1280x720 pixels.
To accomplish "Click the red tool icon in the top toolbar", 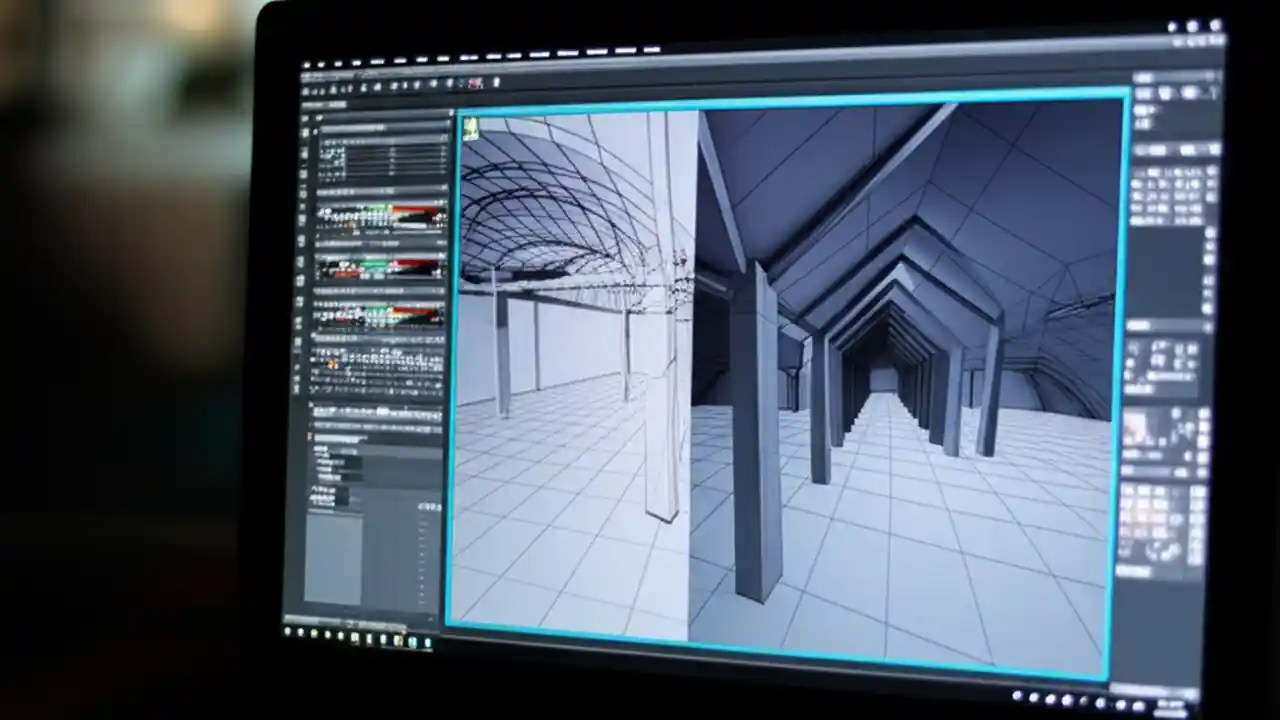I will [475, 84].
